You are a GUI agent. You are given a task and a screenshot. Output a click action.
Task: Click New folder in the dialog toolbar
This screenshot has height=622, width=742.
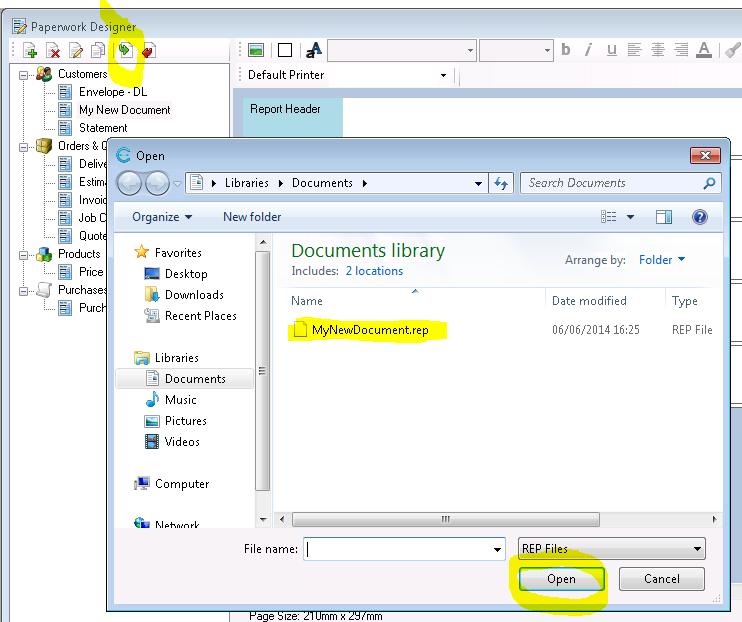pyautogui.click(x=252, y=217)
